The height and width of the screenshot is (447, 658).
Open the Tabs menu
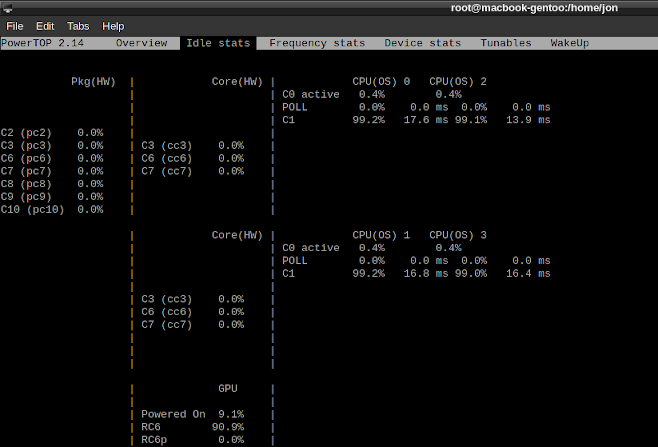tap(78, 26)
